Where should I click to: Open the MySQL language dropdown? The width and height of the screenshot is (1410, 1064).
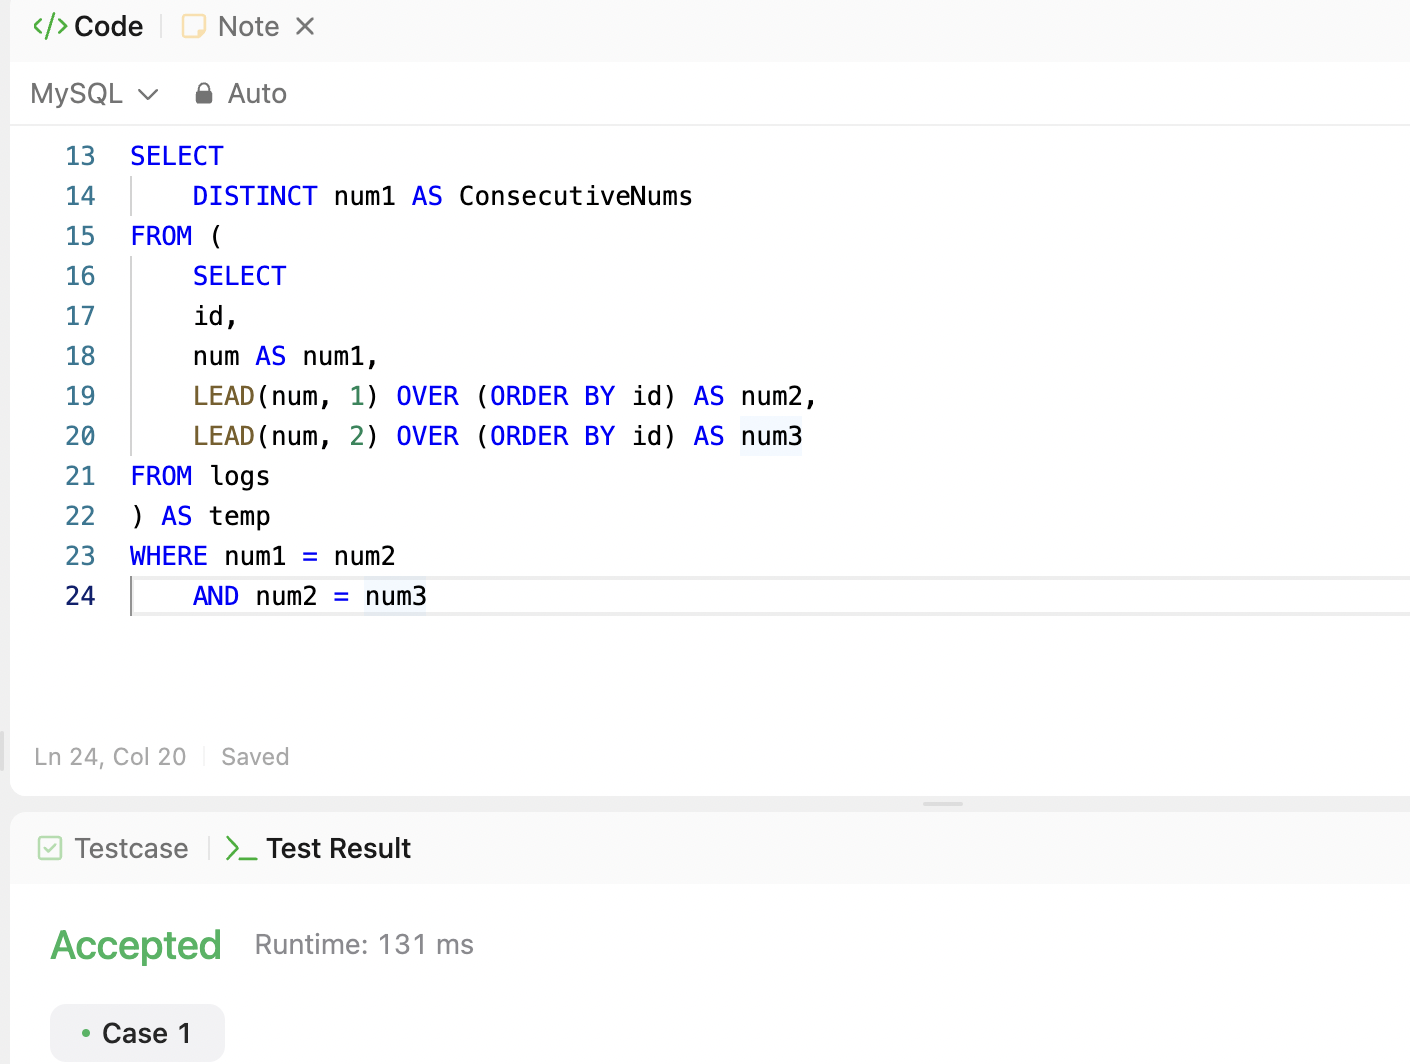[95, 93]
